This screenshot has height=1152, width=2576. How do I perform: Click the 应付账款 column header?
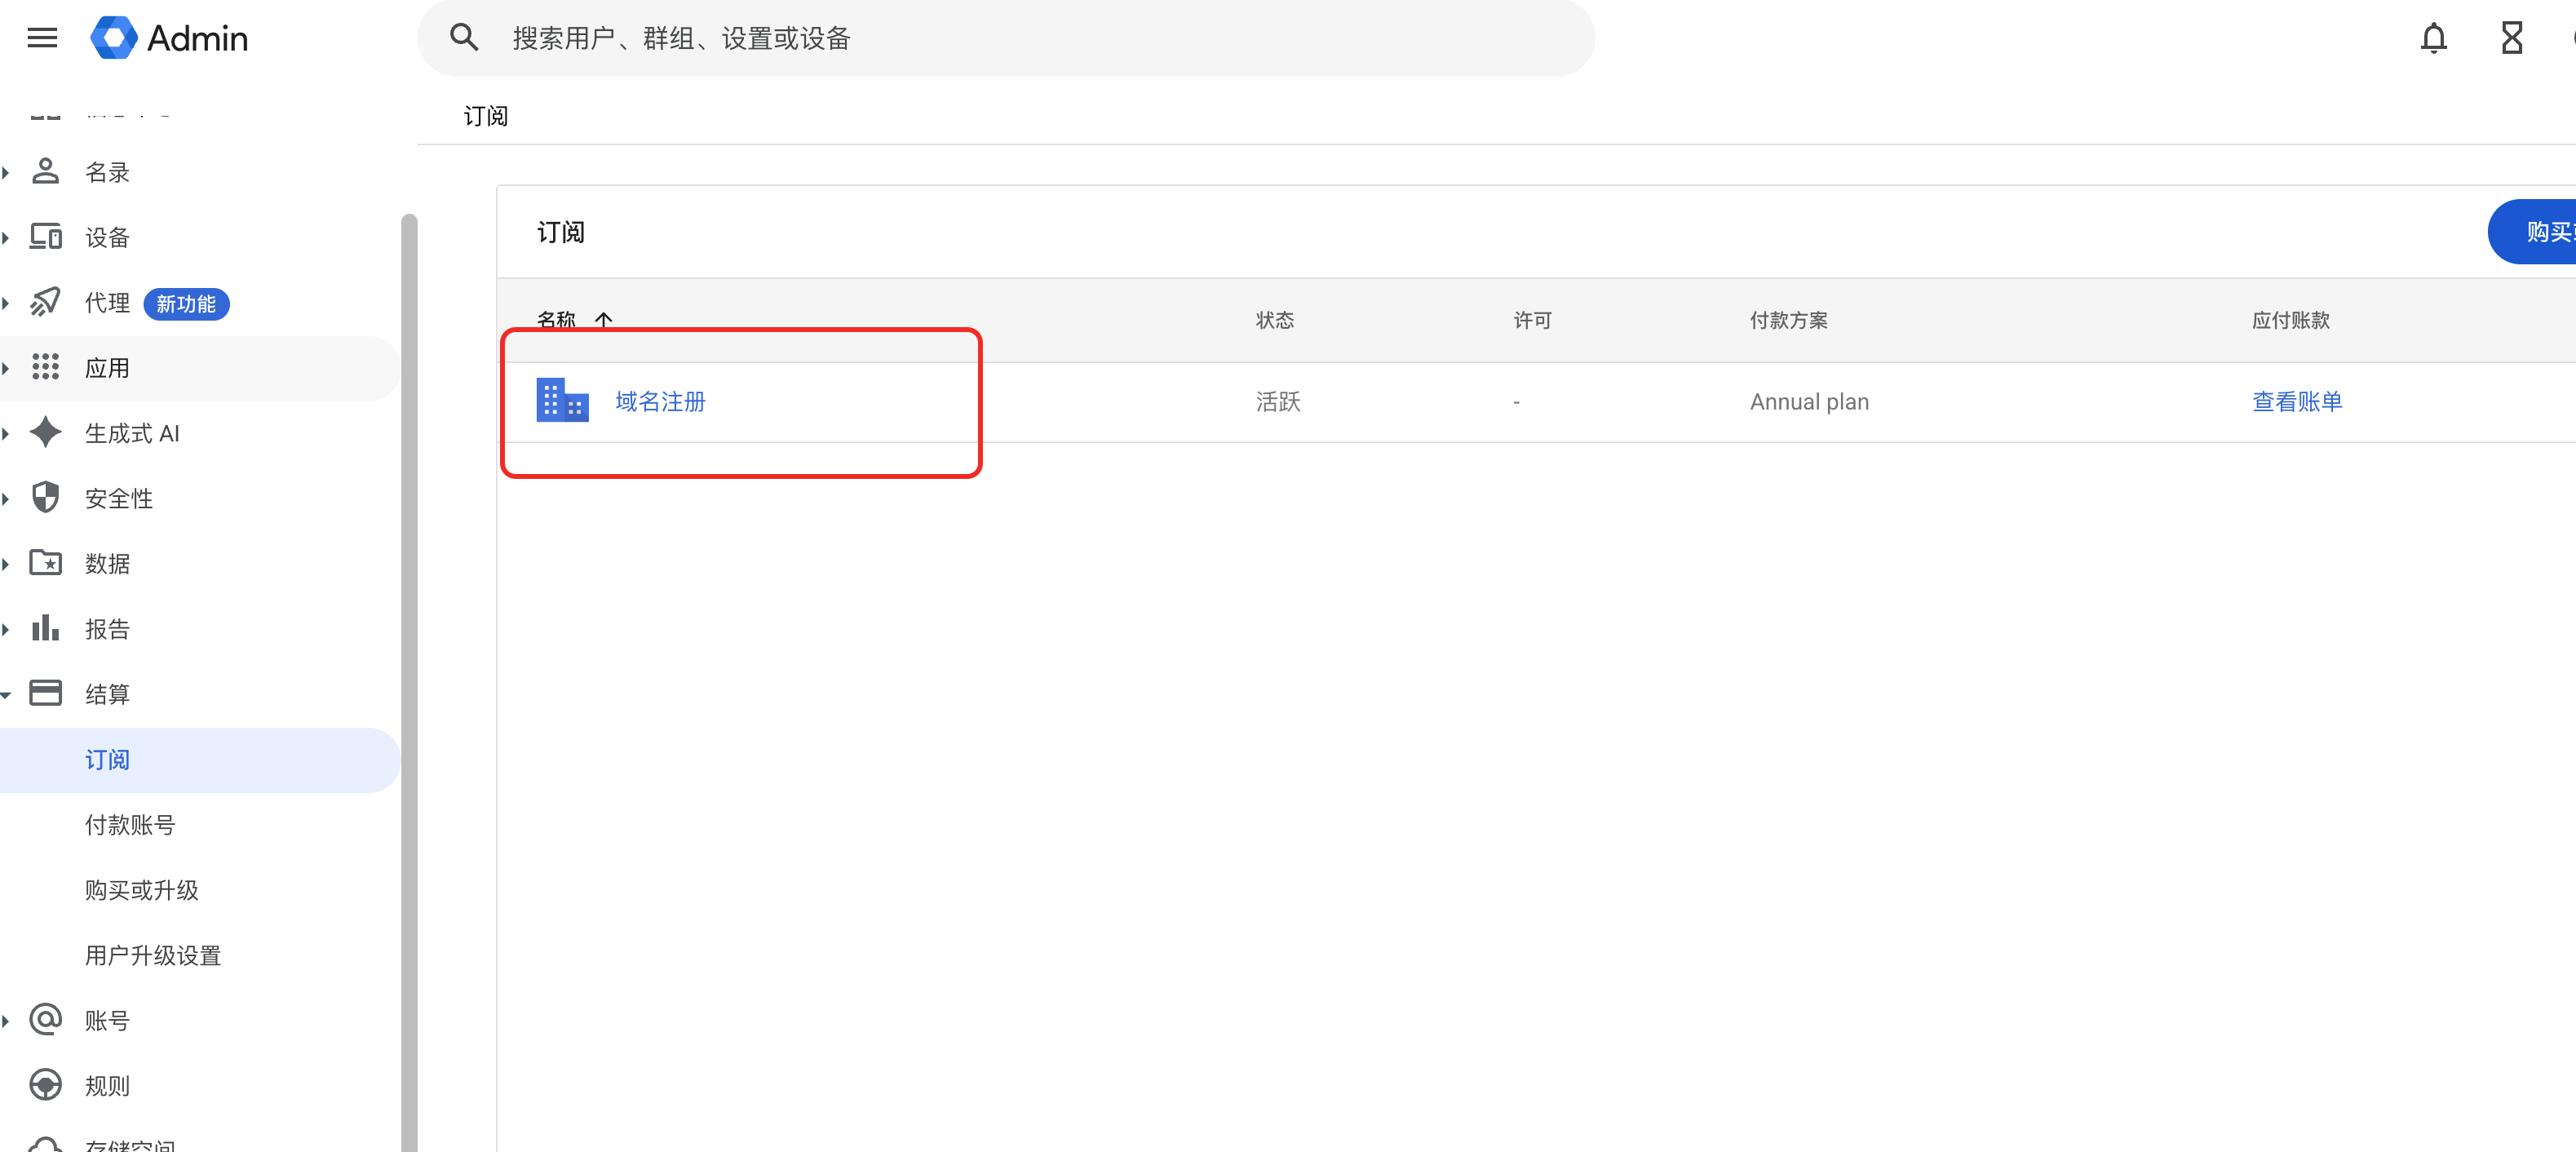click(2291, 320)
